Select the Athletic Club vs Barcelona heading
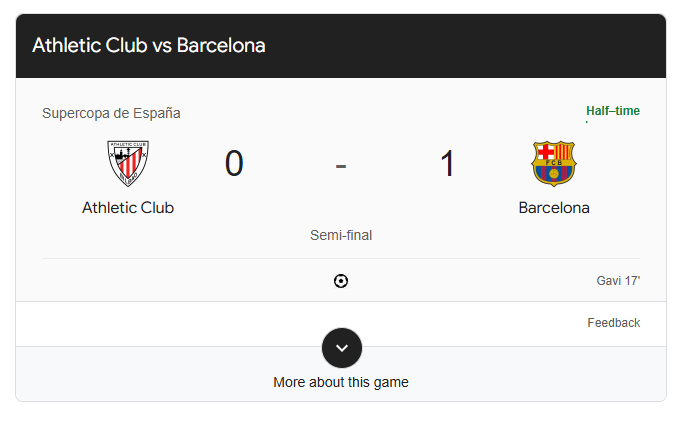This screenshot has width=680, height=424. click(149, 46)
